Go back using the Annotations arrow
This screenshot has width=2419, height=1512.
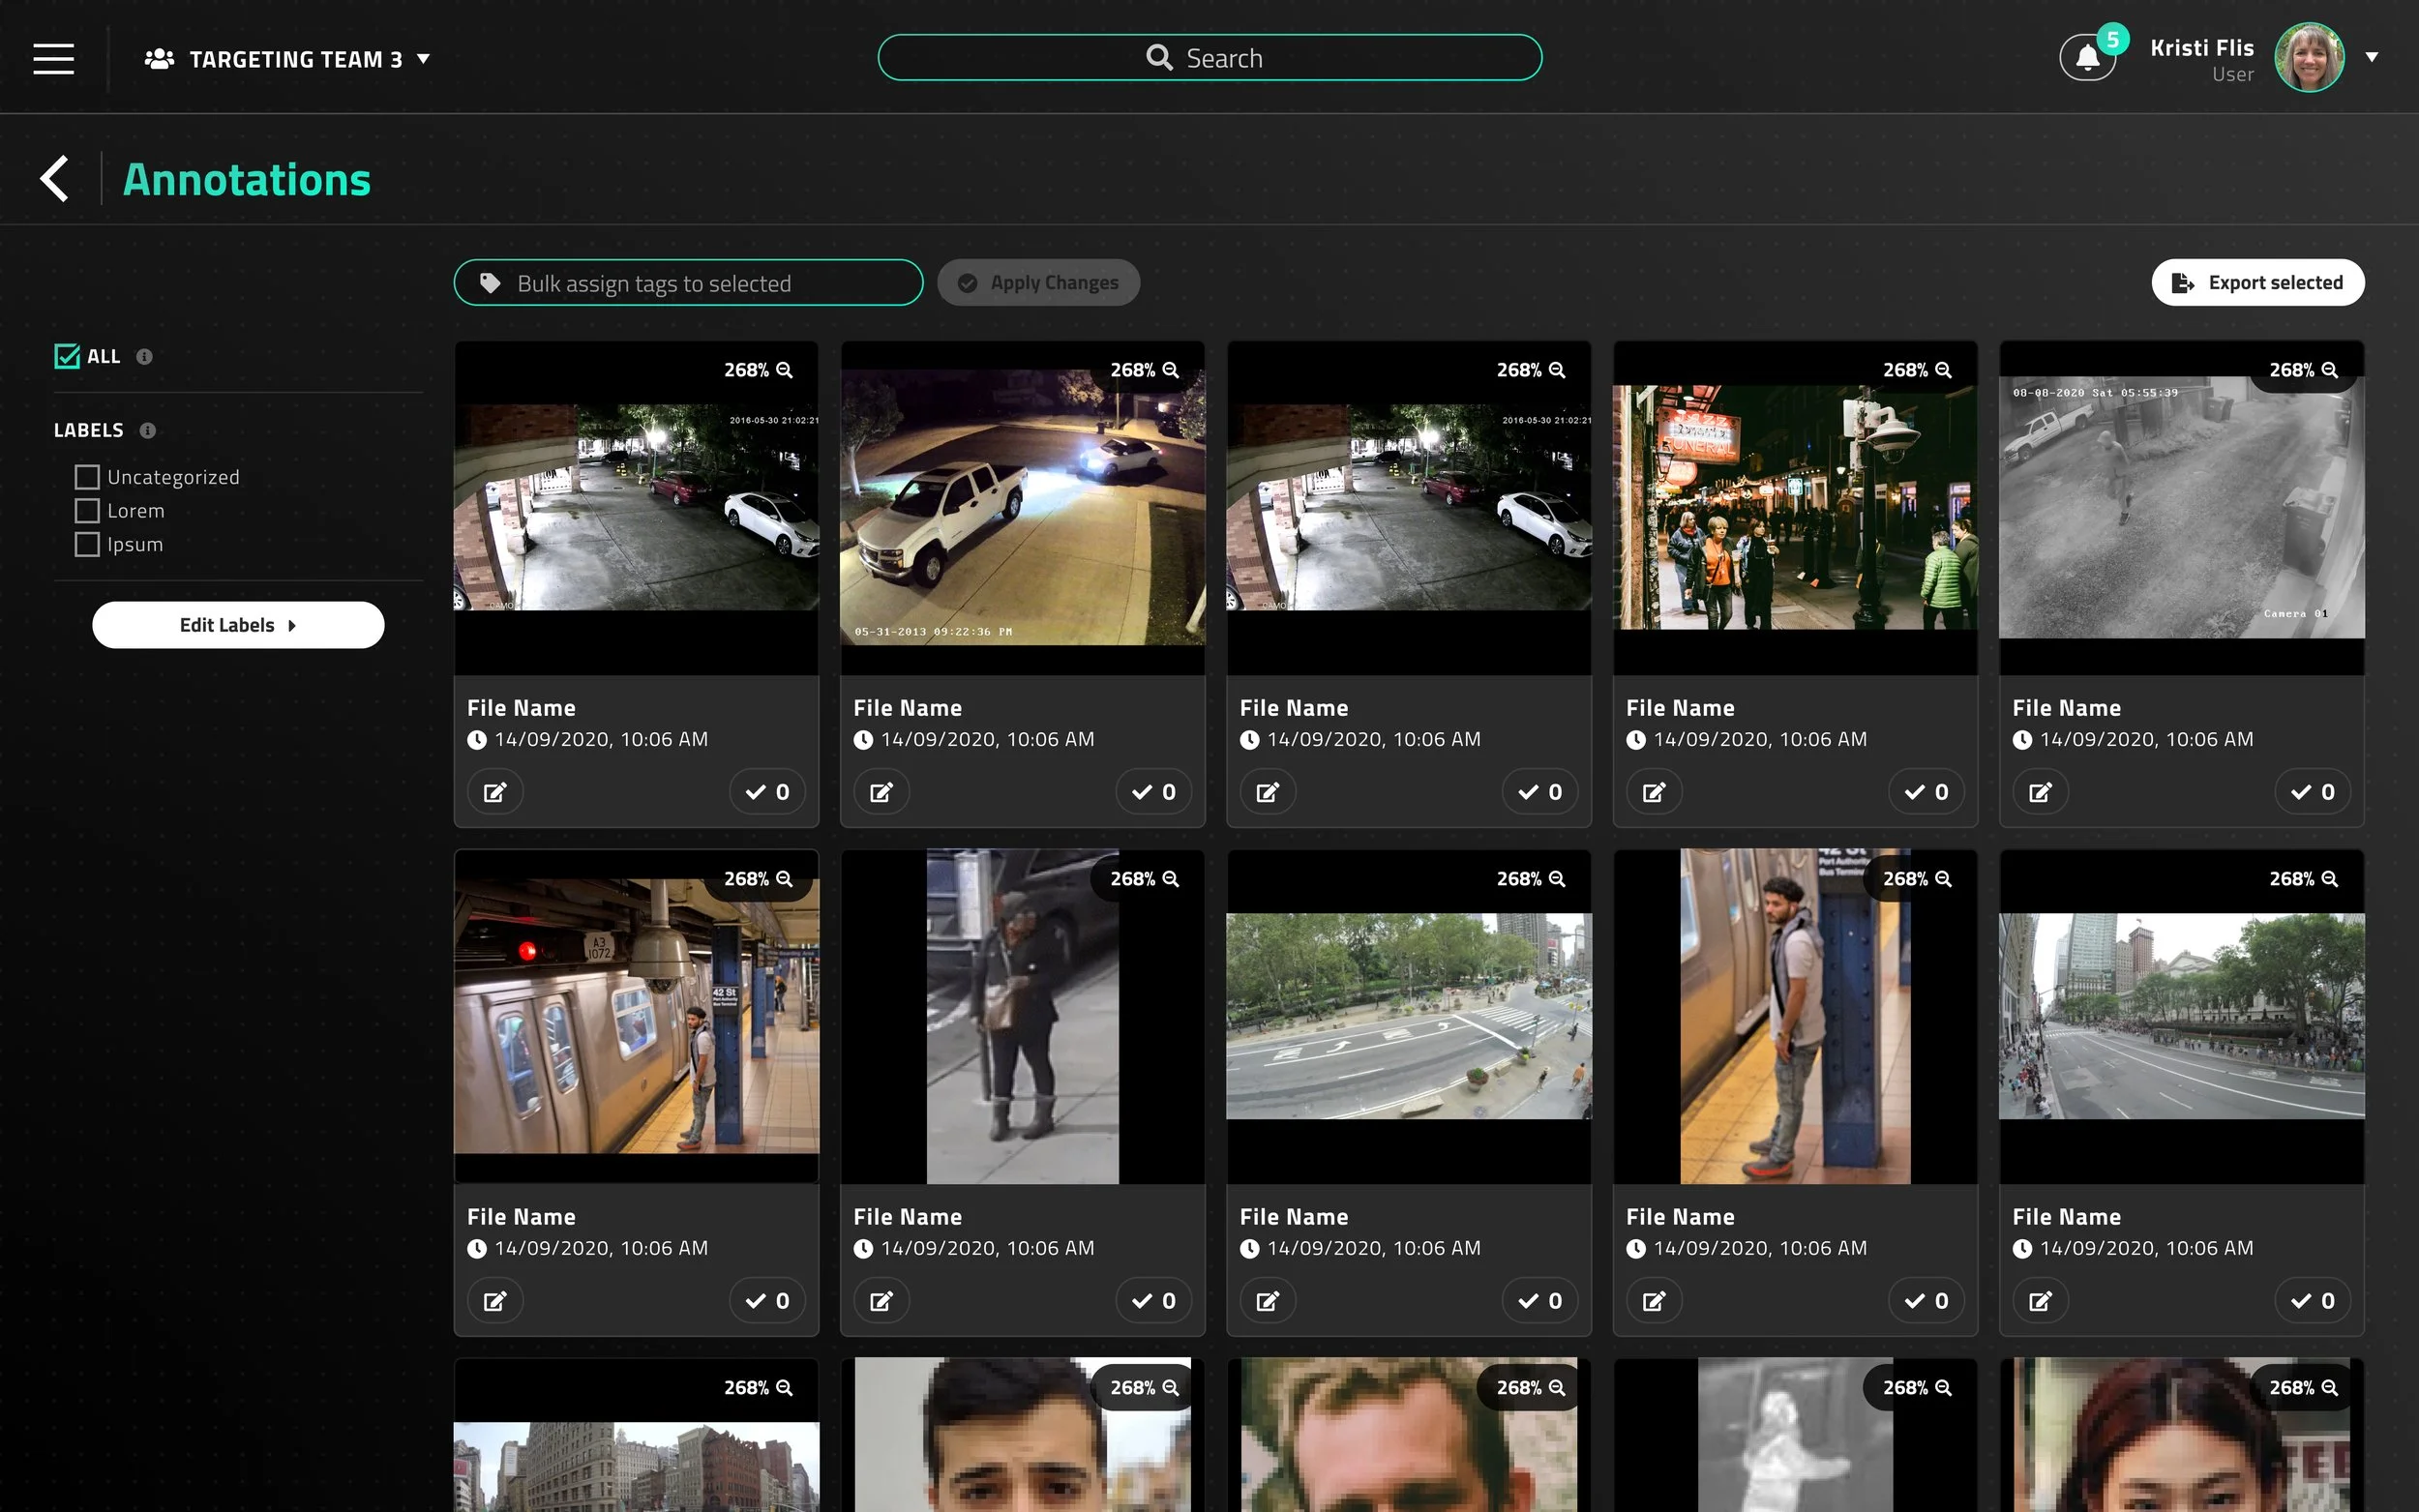(x=54, y=180)
